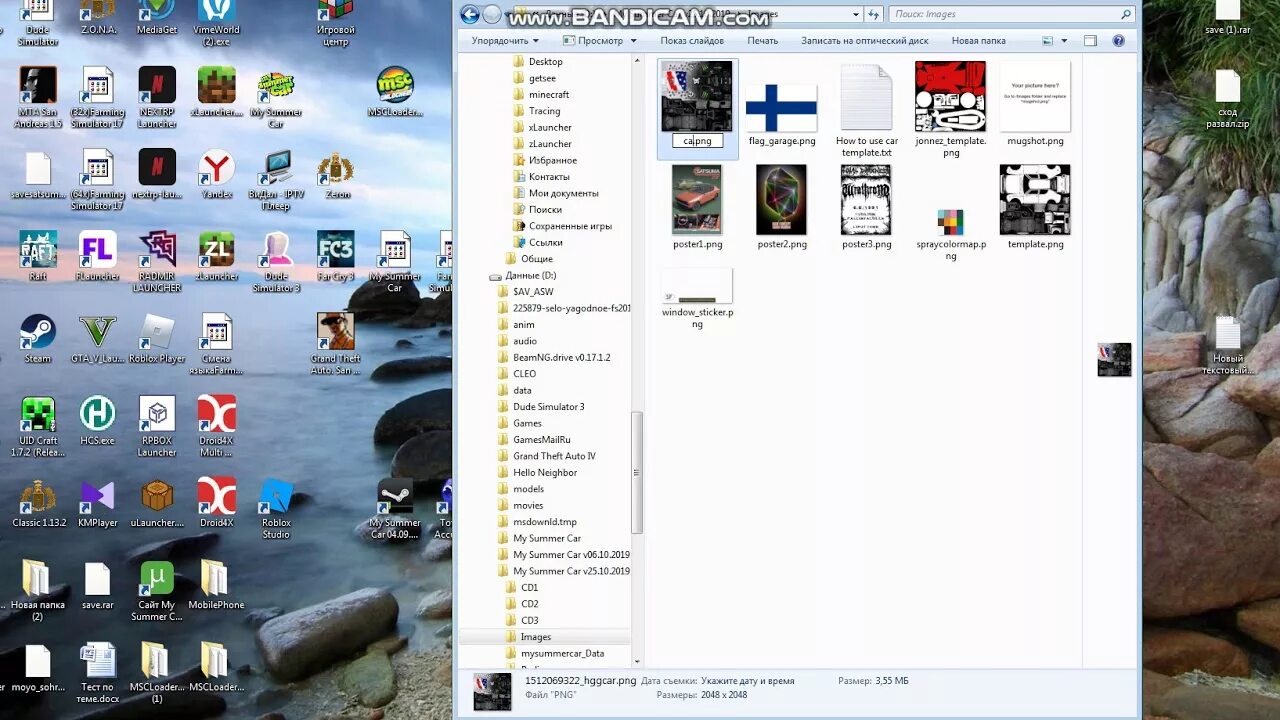The width and height of the screenshot is (1280, 720).
Task: Open the MTA San Andreas 1.5 shortcut
Action: 38,98
